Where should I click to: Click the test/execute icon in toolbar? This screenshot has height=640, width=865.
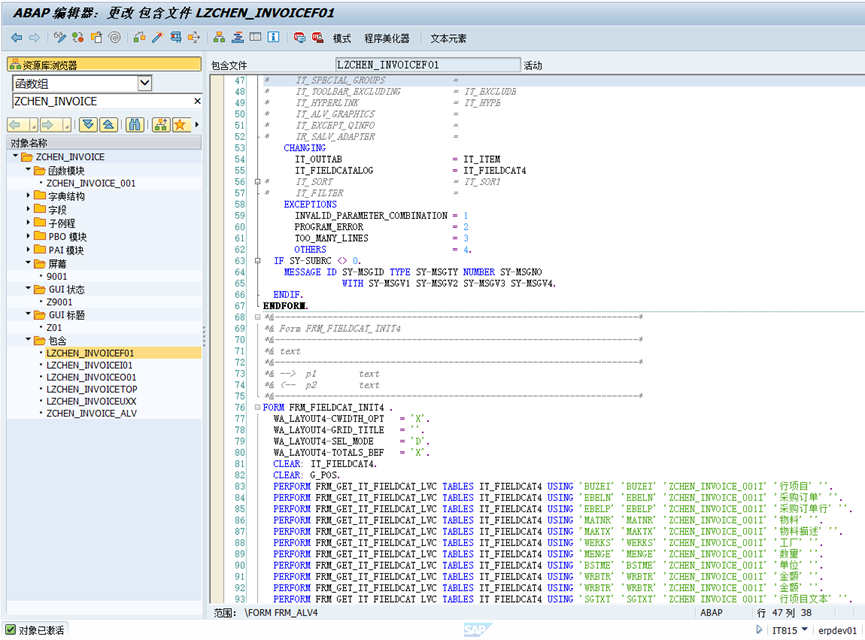176,38
